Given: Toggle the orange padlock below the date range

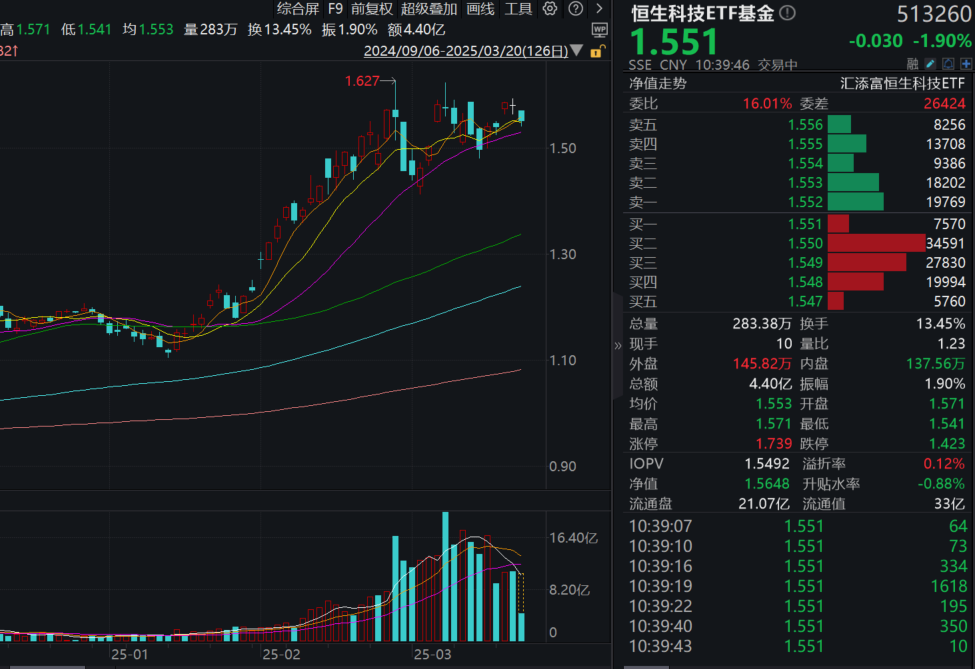Looking at the screenshot, I should tap(597, 51).
